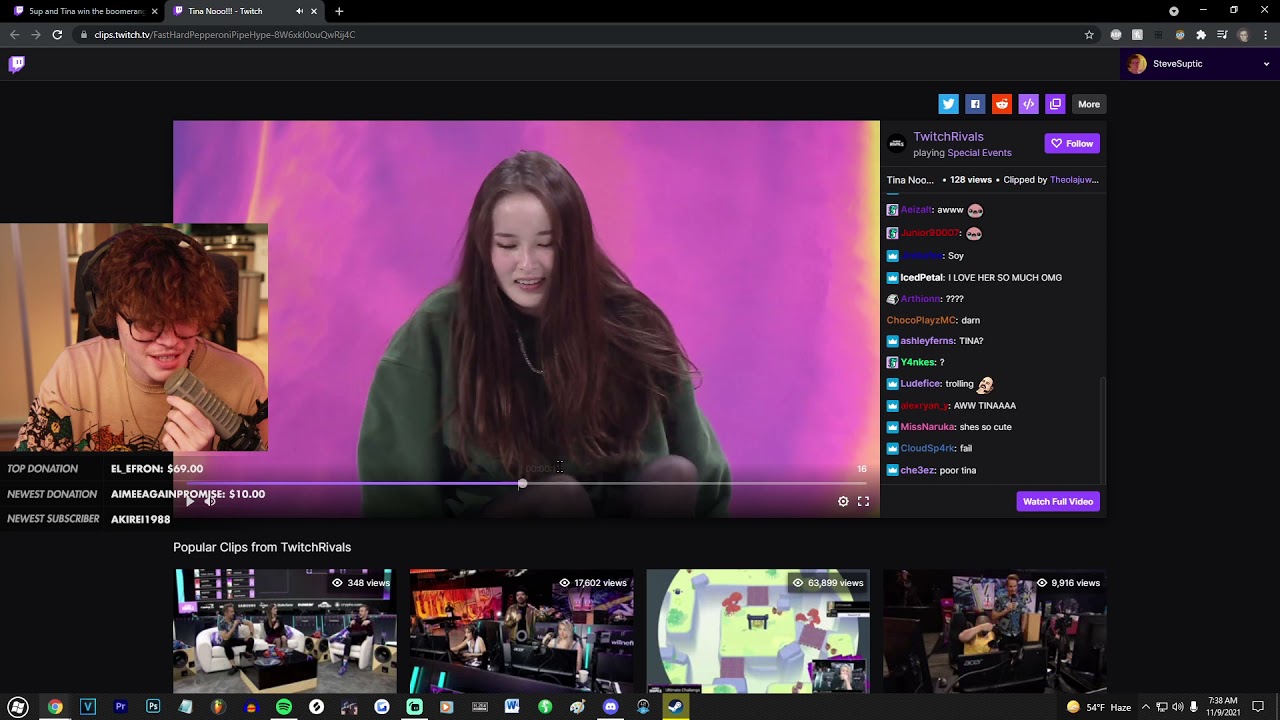Open clip thumbnail with 348 views

[x=285, y=631]
